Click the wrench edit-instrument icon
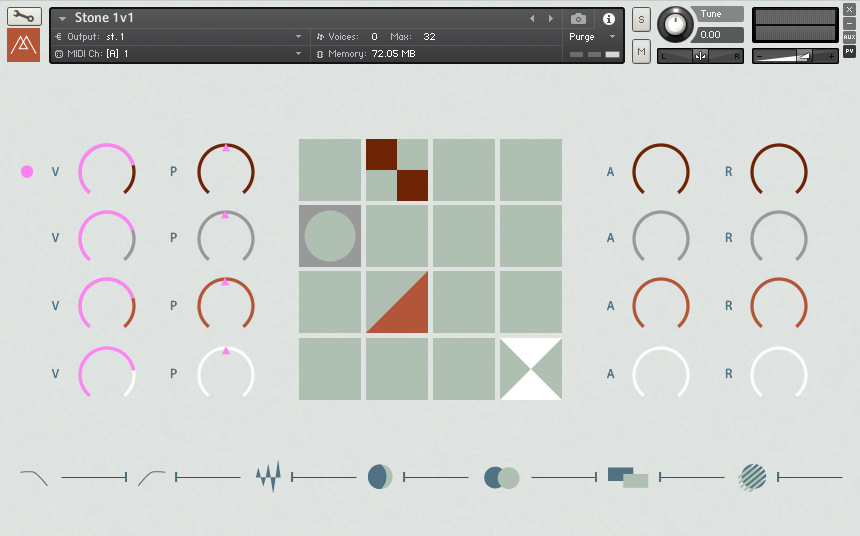The width and height of the screenshot is (860, 536). pyautogui.click(x=24, y=17)
